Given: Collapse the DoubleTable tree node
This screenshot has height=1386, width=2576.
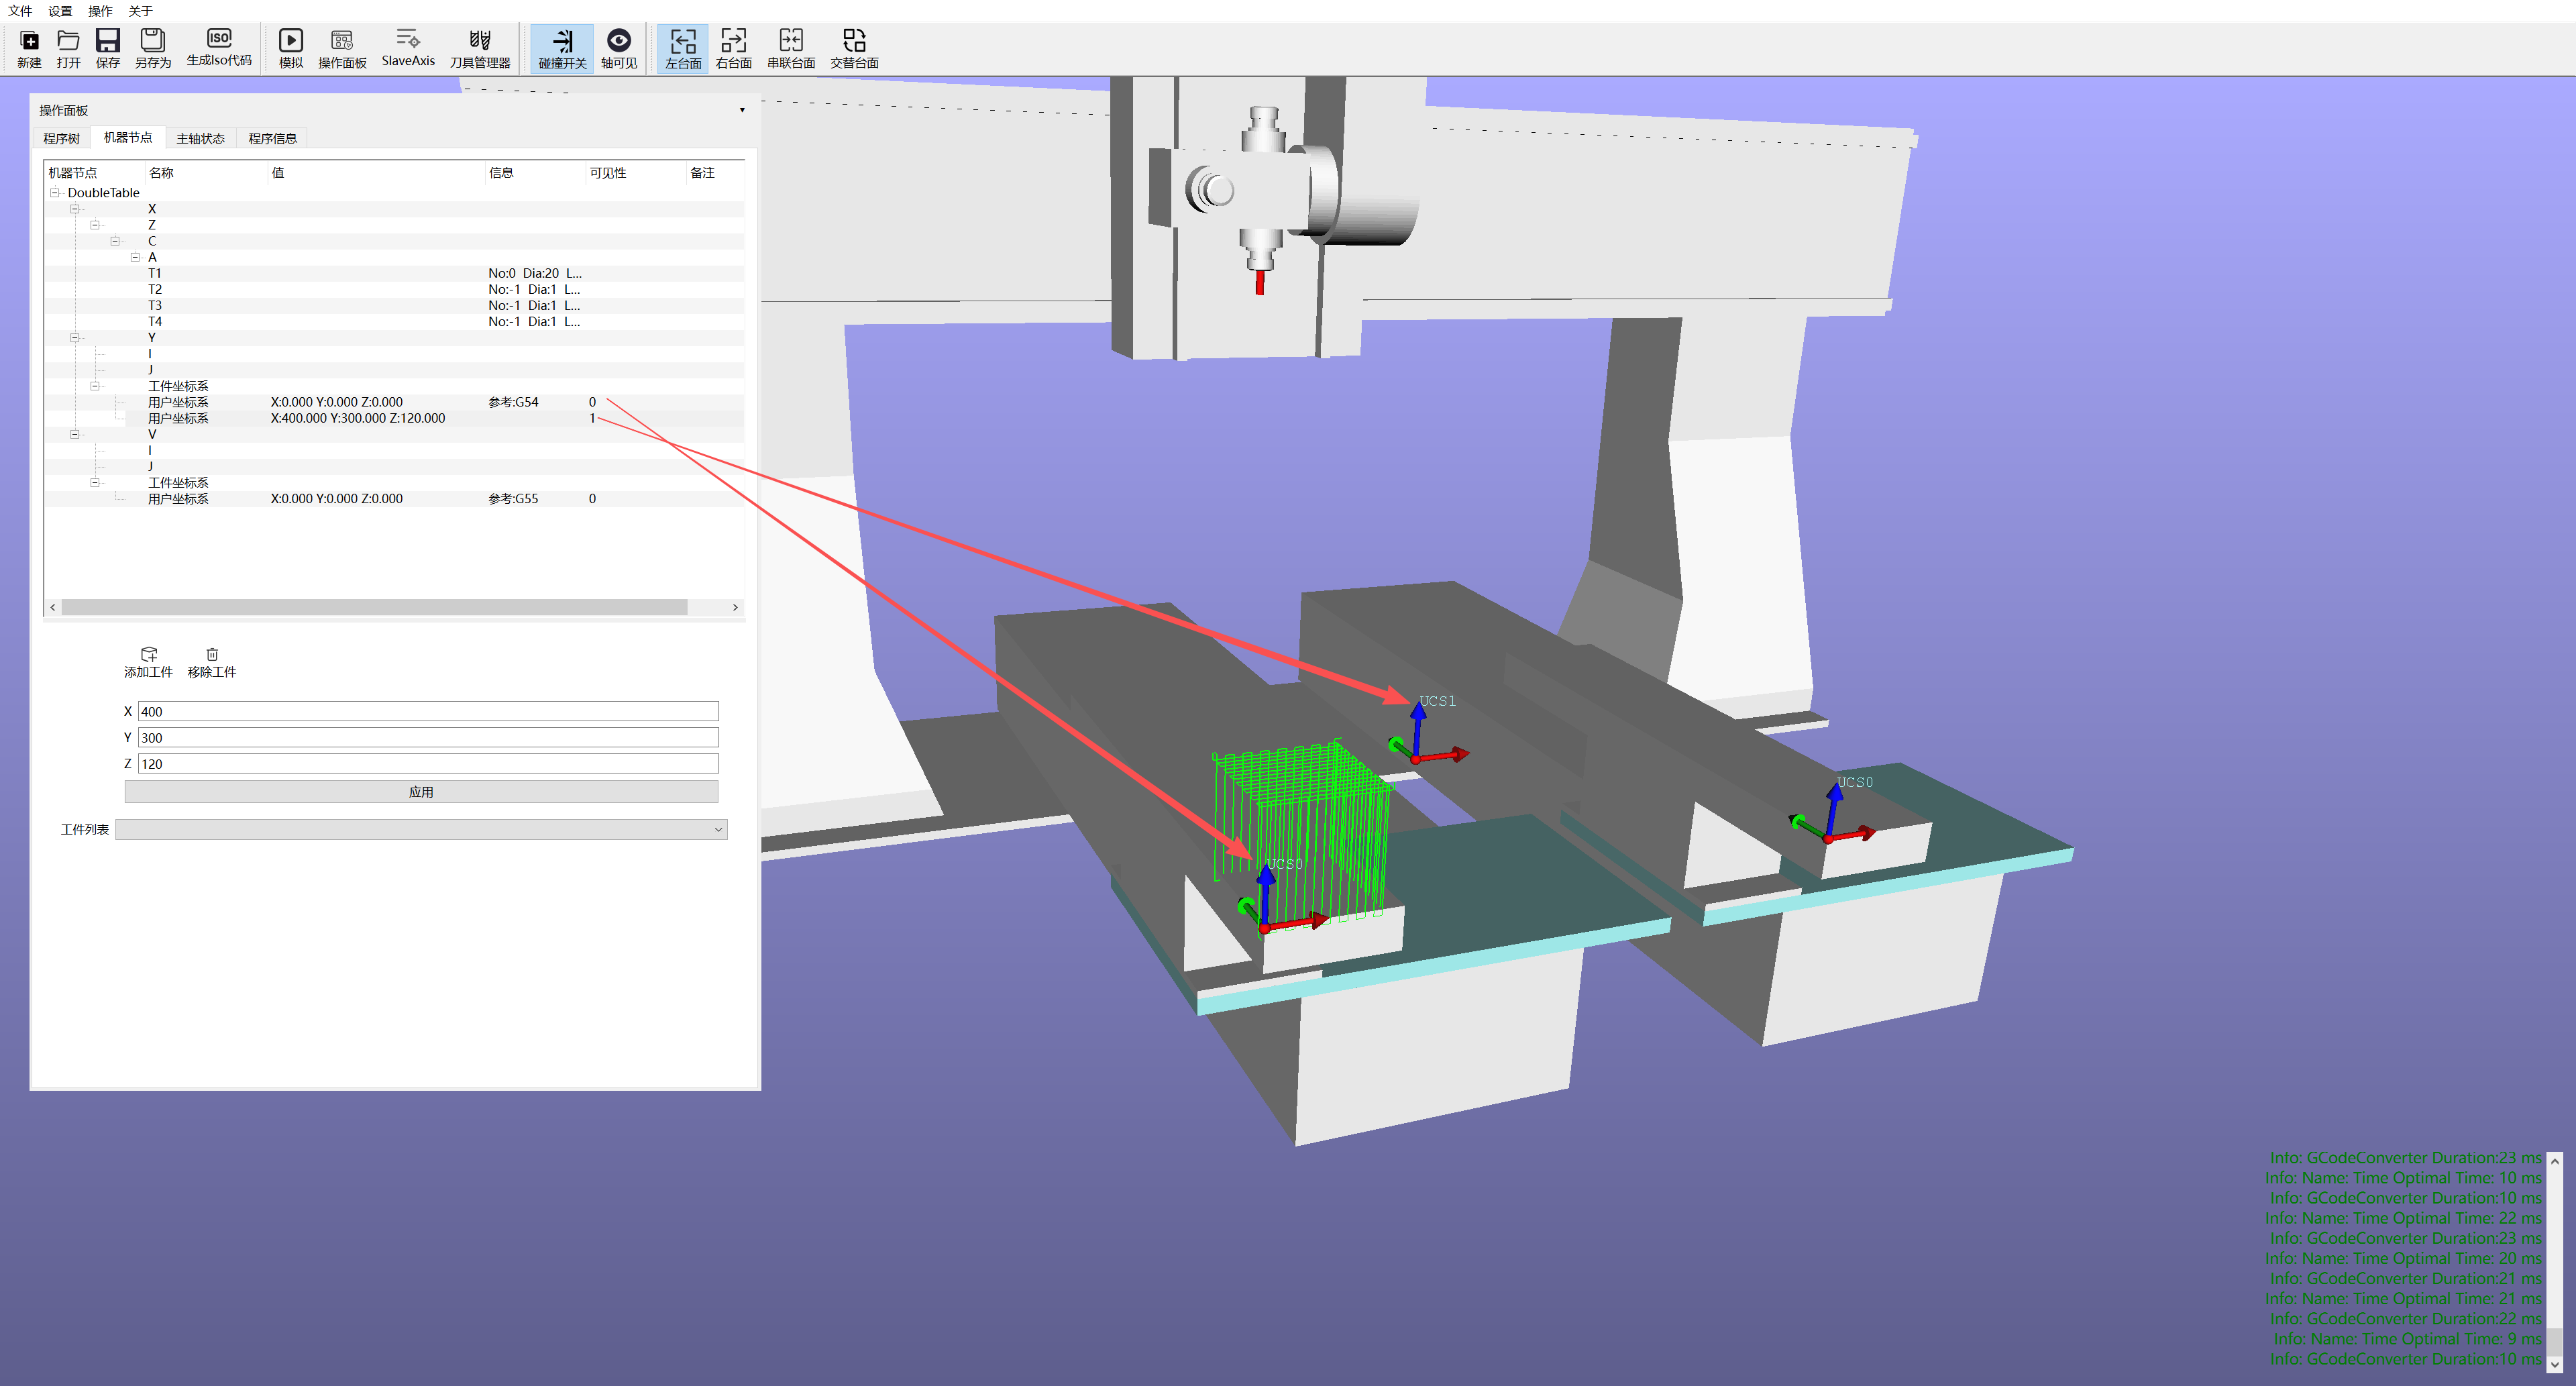Looking at the screenshot, I should pos(55,193).
